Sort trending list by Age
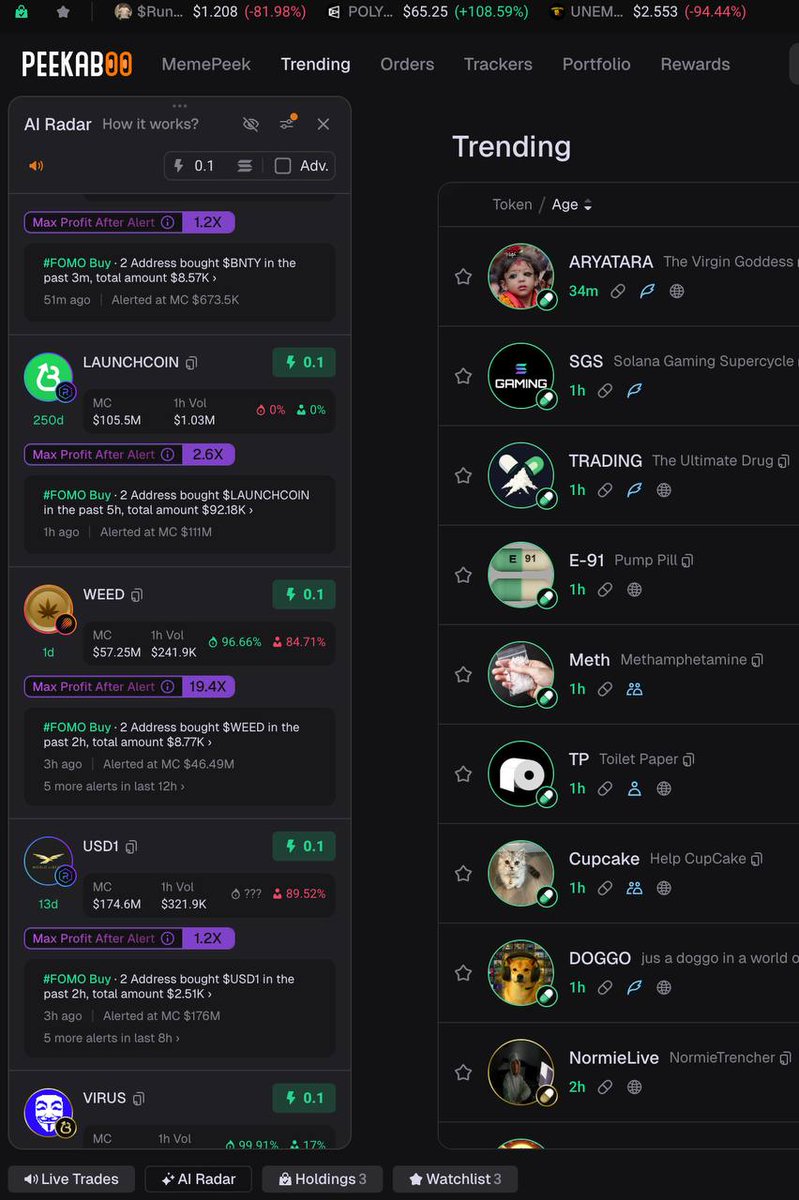Screen dimensions: 799x1200 [572, 204]
